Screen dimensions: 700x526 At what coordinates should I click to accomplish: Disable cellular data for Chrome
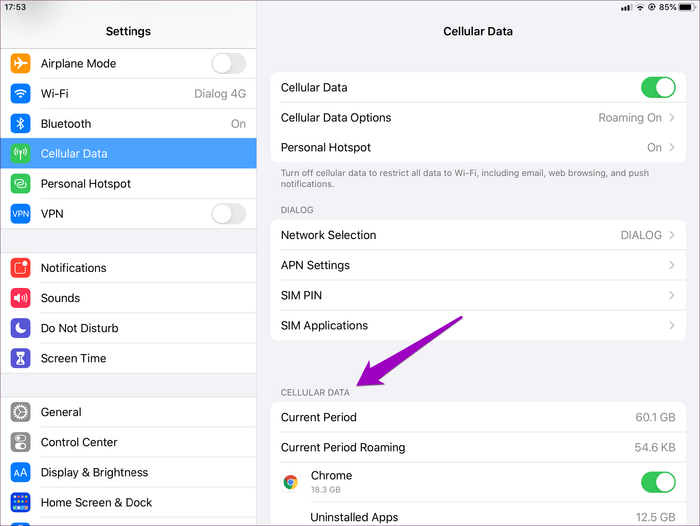658,482
